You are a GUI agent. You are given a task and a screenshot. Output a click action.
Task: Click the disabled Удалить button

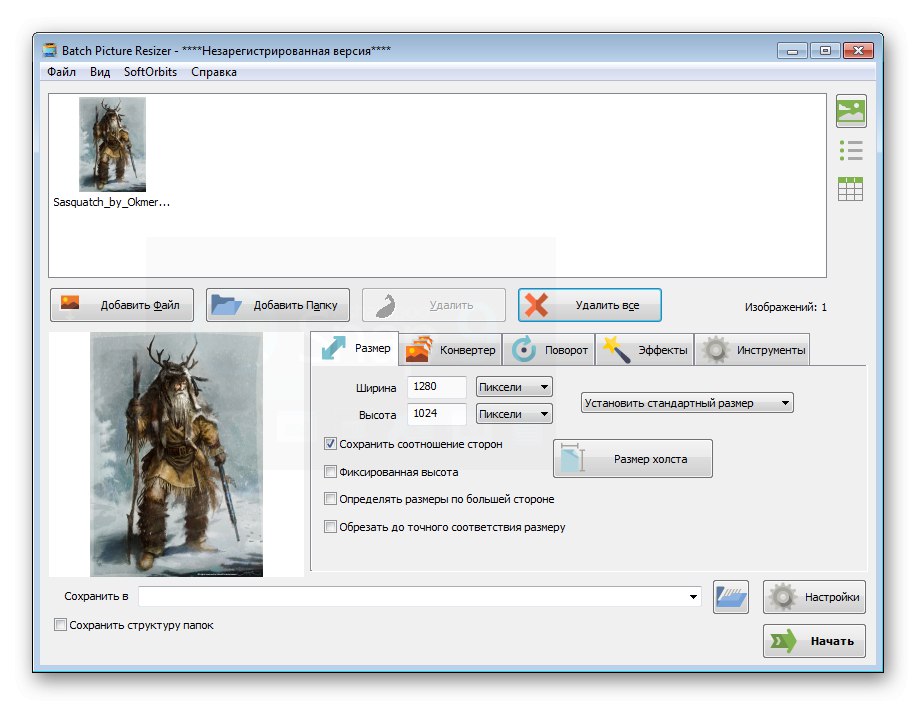point(433,305)
